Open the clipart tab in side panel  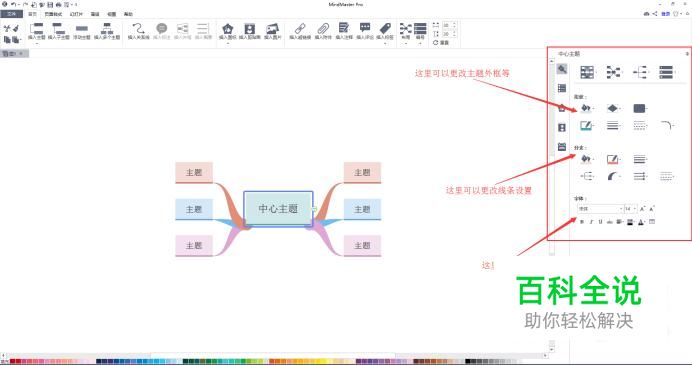pyautogui.click(x=562, y=128)
